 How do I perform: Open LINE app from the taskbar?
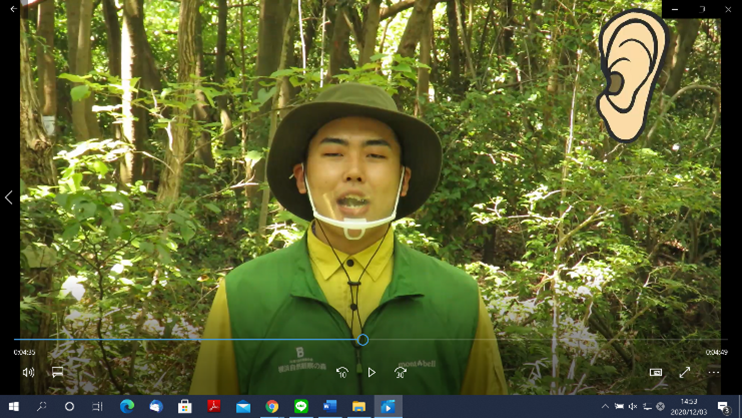pos(301,407)
